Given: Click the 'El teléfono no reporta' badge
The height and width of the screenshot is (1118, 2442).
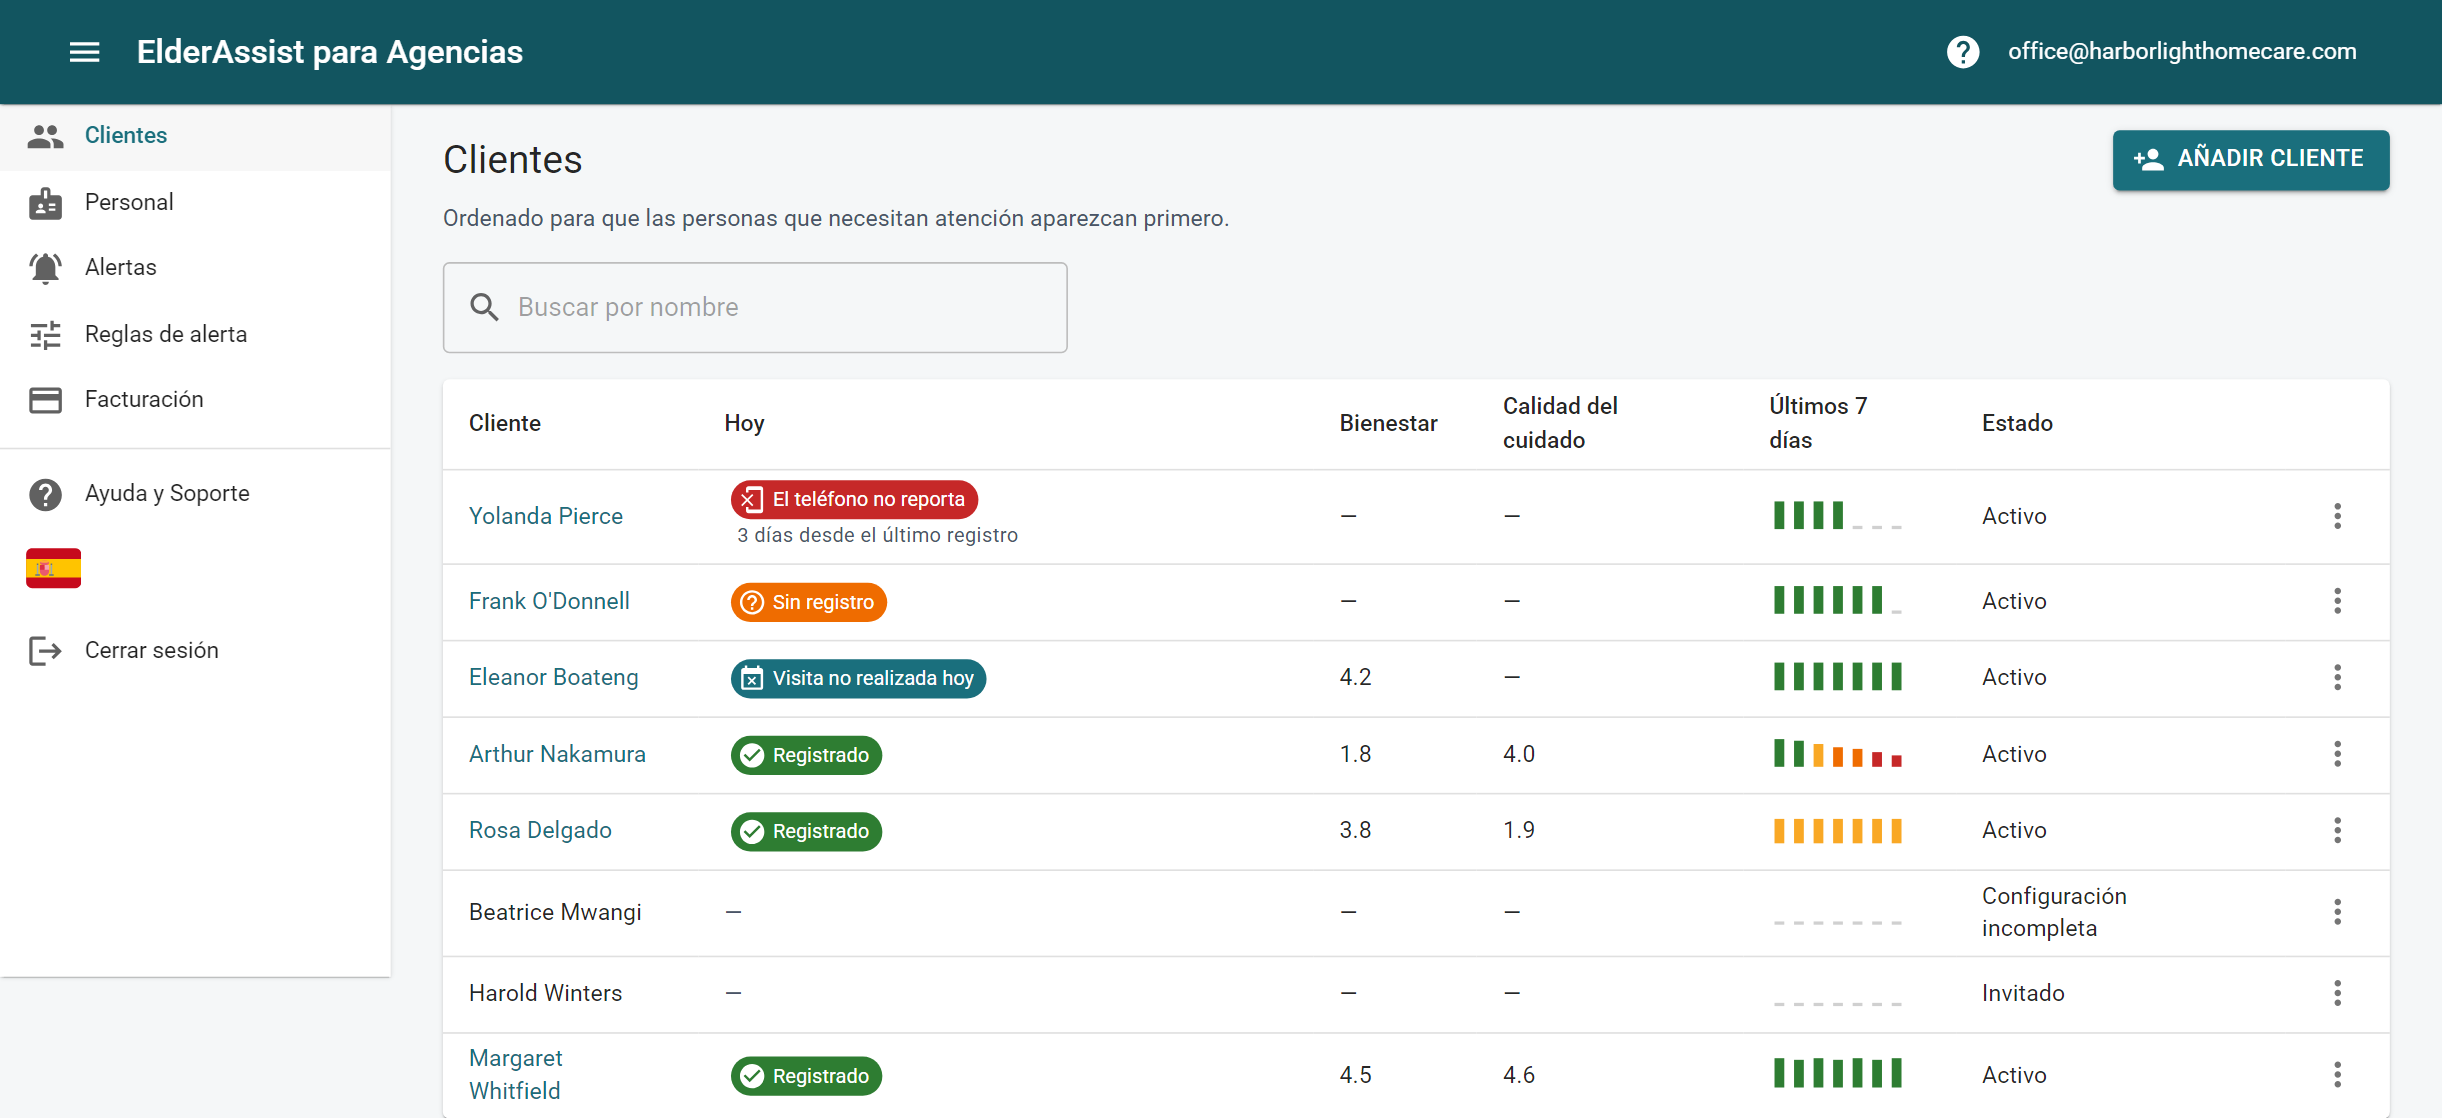Looking at the screenshot, I should (854, 499).
